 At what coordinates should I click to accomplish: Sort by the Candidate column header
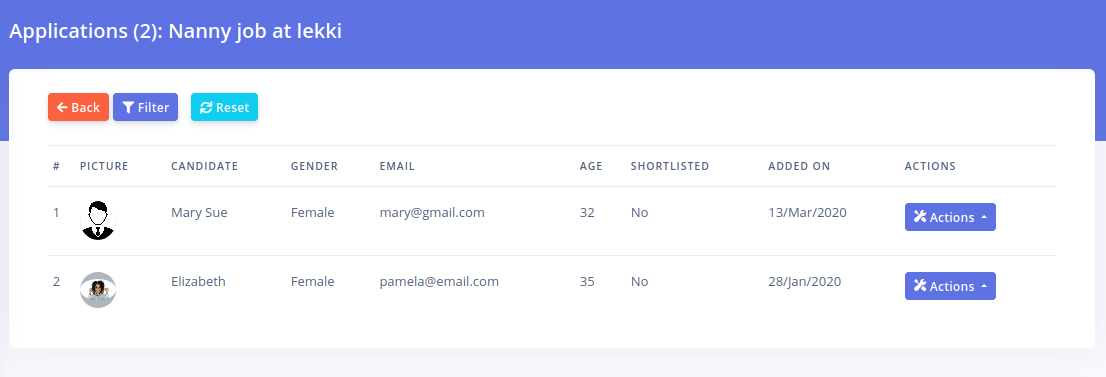tap(205, 167)
